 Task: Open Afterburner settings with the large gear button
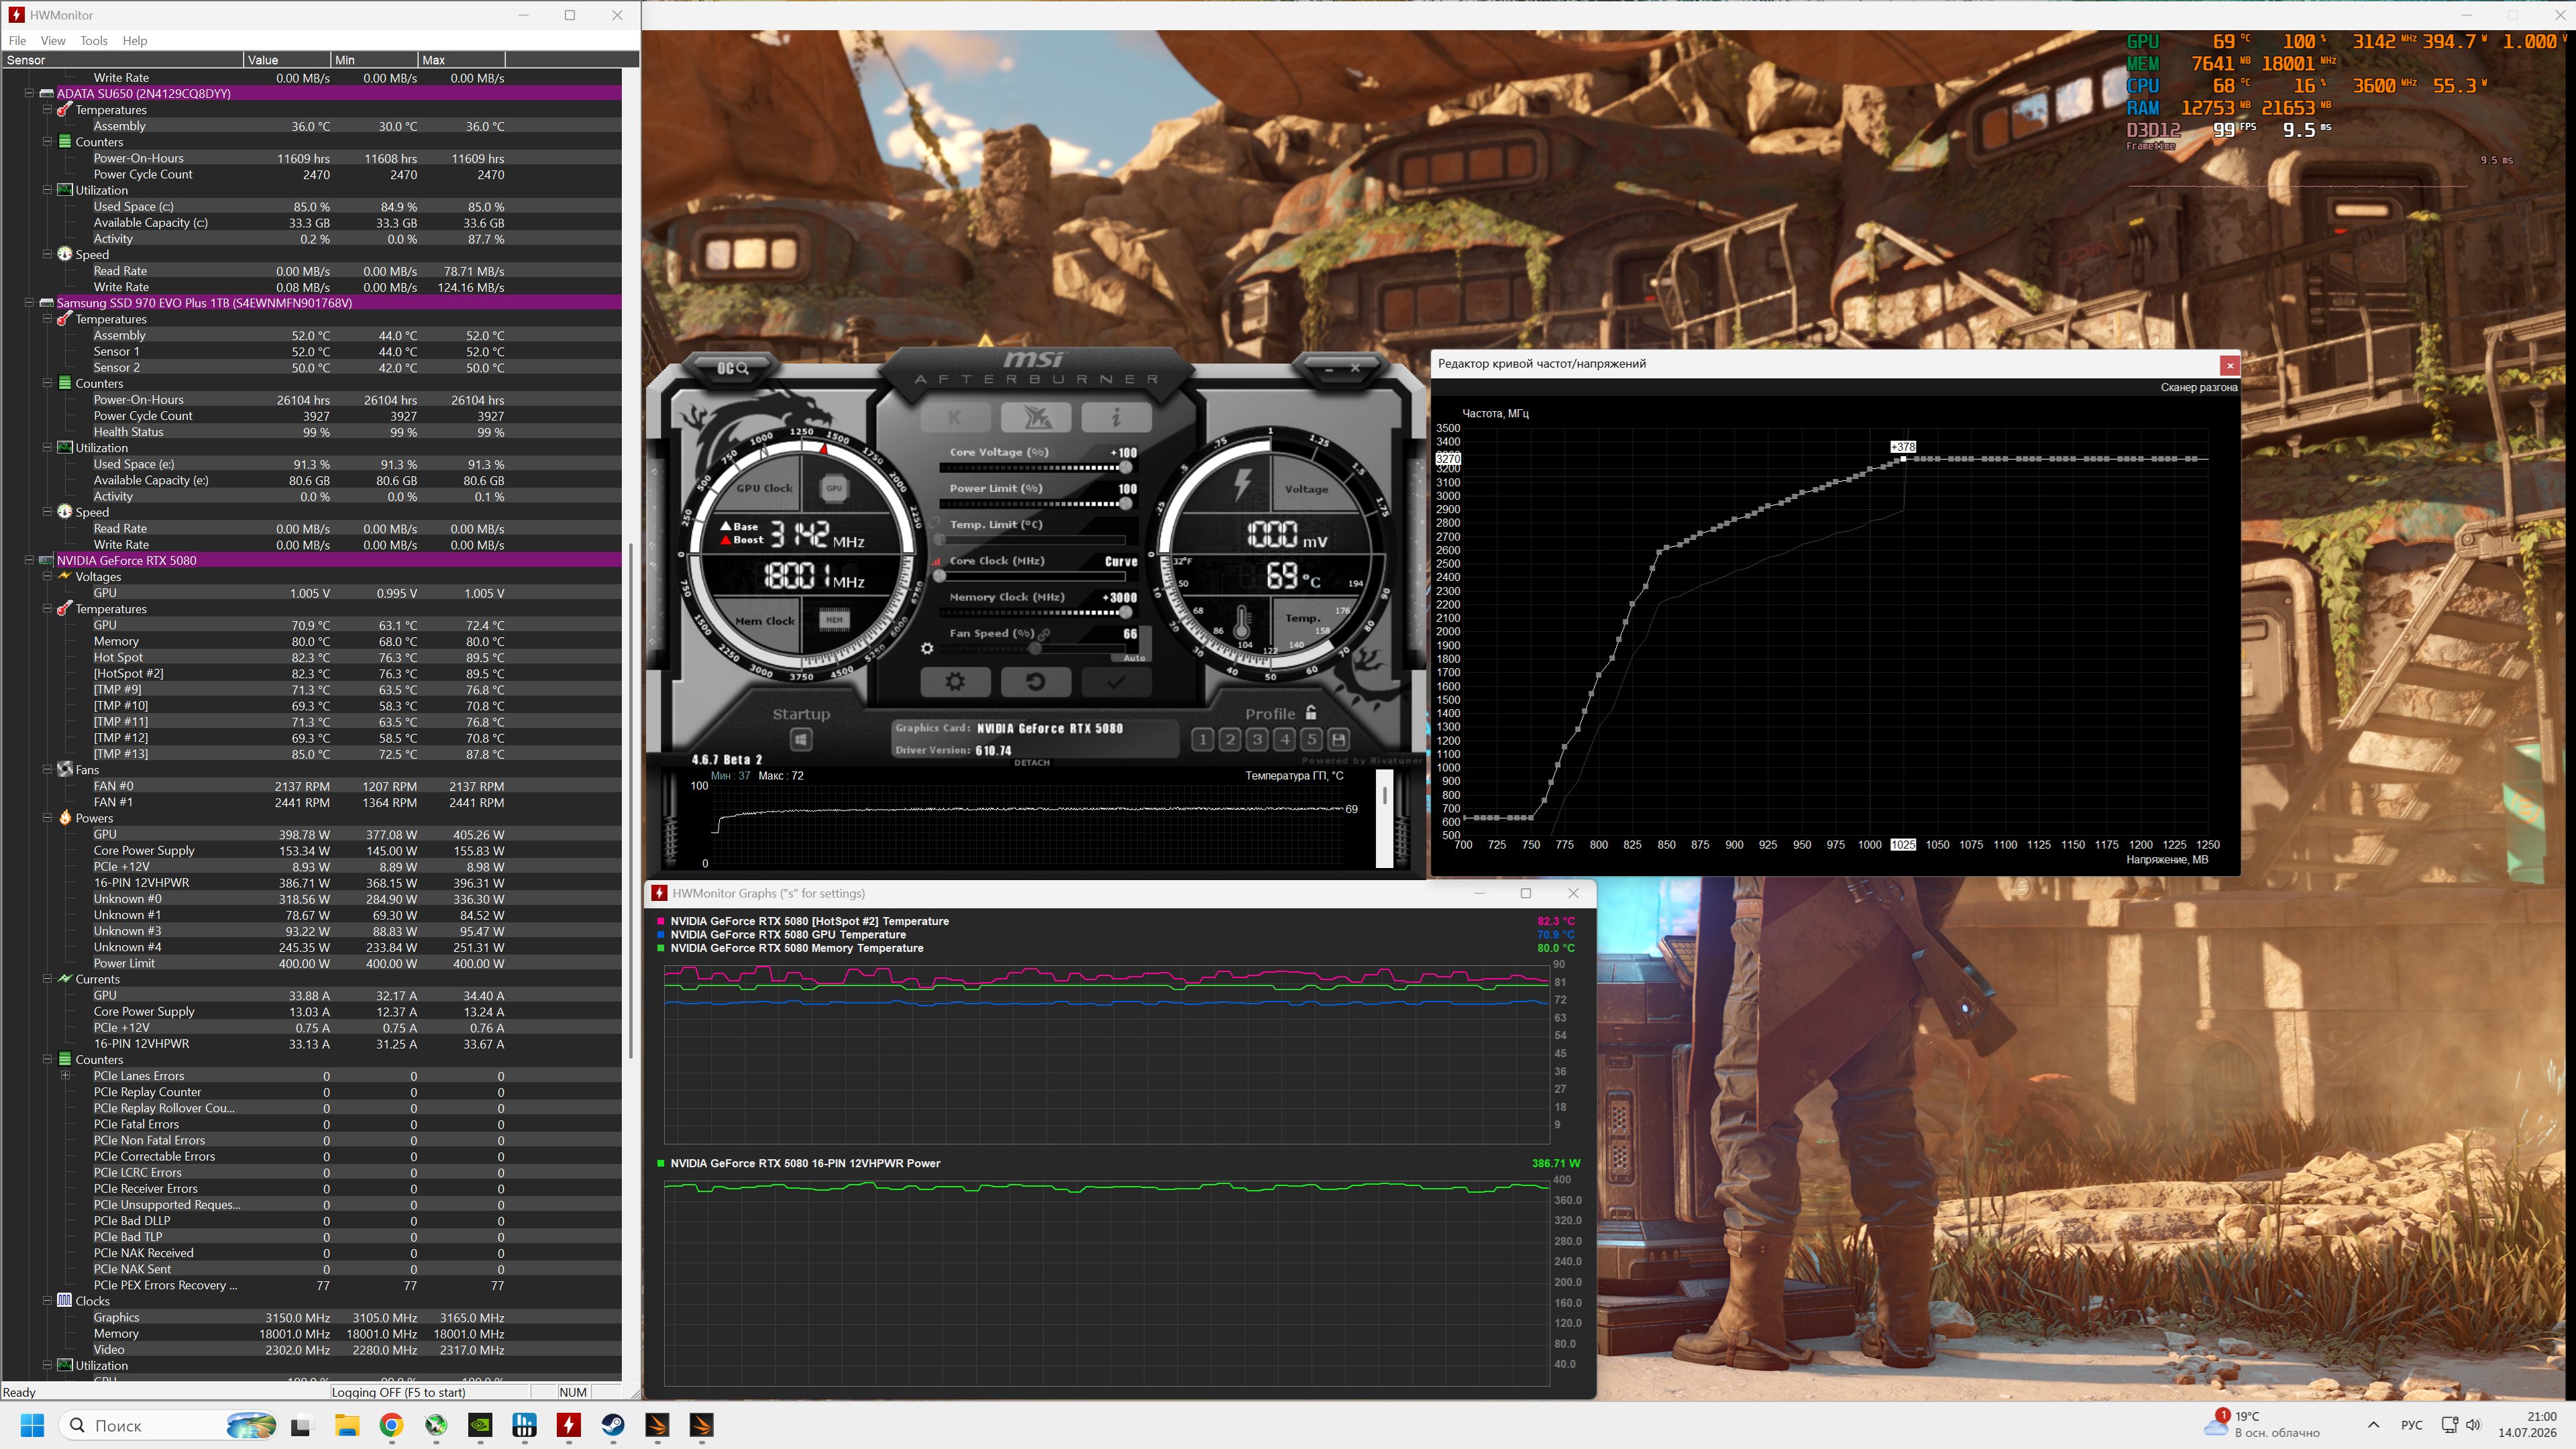coord(955,682)
